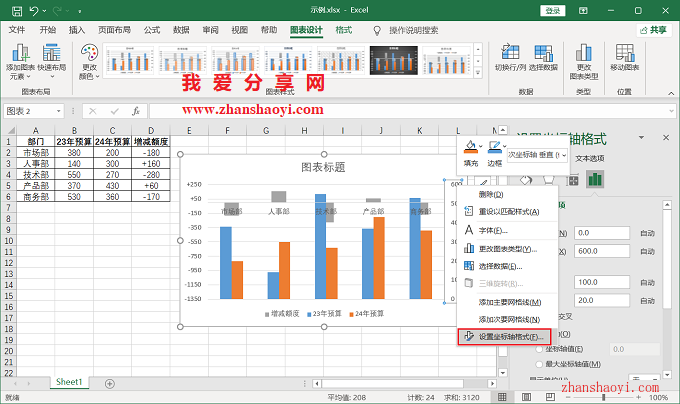The width and height of the screenshot is (680, 404).
Task: Open Change Colors palette (更改颜色)
Action: 89,62
